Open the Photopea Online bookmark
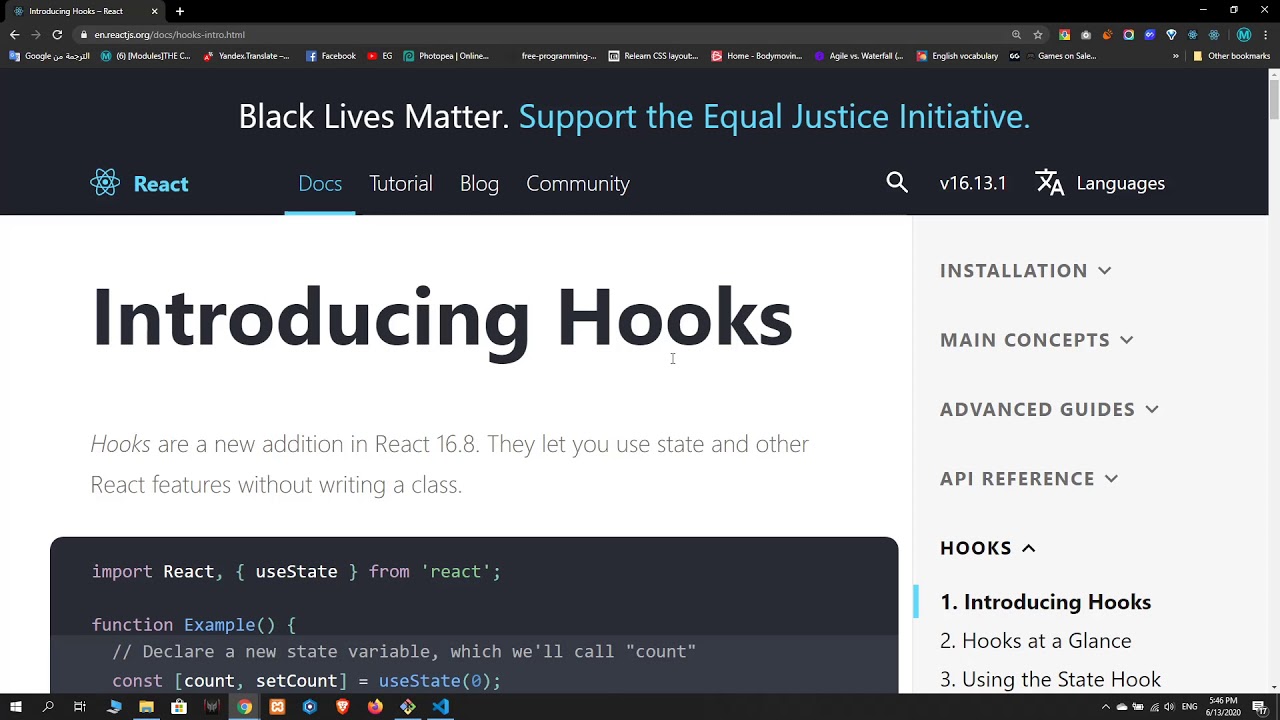1280x720 pixels. coord(446,56)
